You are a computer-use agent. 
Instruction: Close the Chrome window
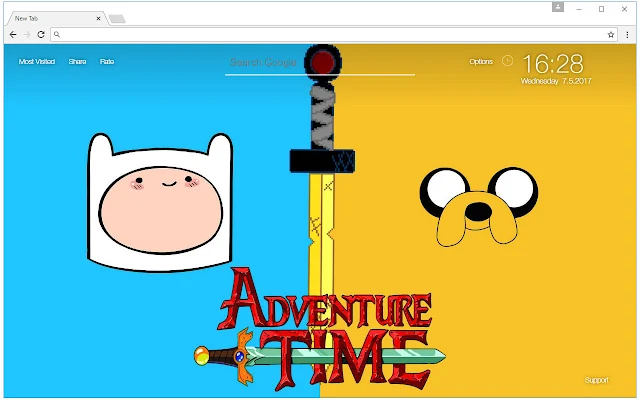pos(624,9)
